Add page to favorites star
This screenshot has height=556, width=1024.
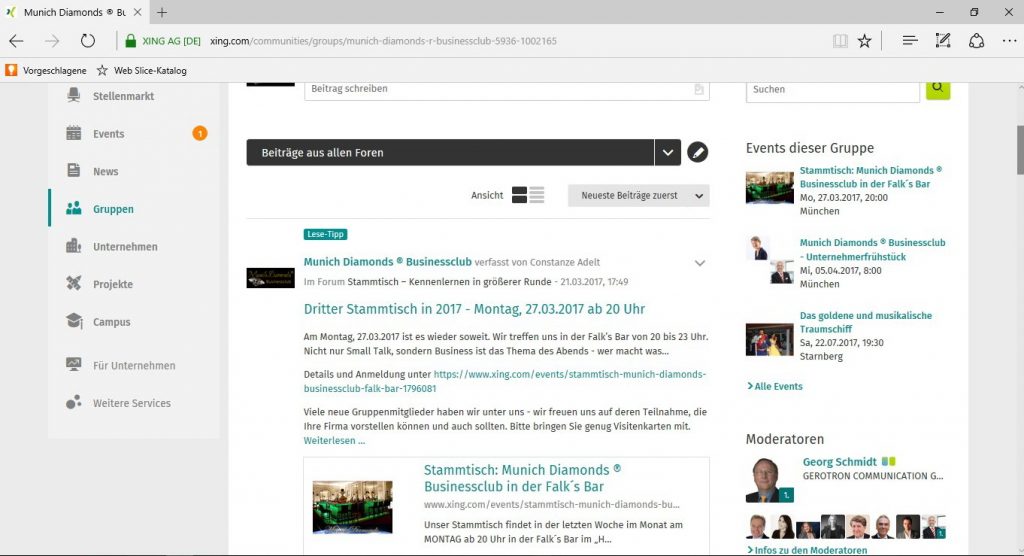pyautogui.click(x=865, y=41)
